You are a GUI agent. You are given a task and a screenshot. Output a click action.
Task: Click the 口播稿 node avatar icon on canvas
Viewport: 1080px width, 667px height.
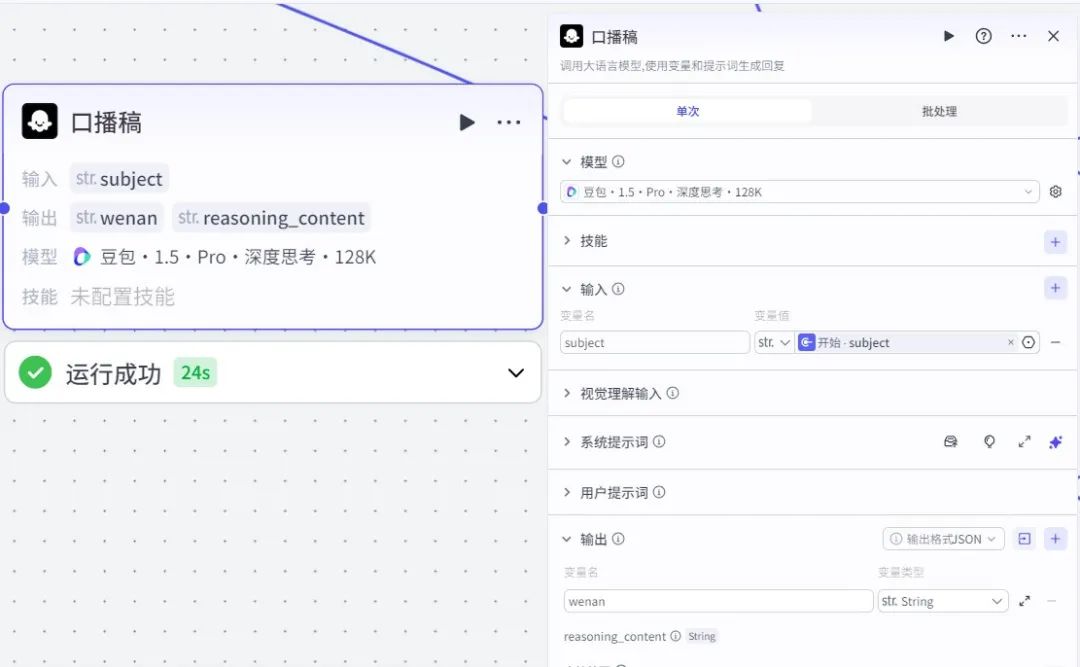(x=40, y=121)
